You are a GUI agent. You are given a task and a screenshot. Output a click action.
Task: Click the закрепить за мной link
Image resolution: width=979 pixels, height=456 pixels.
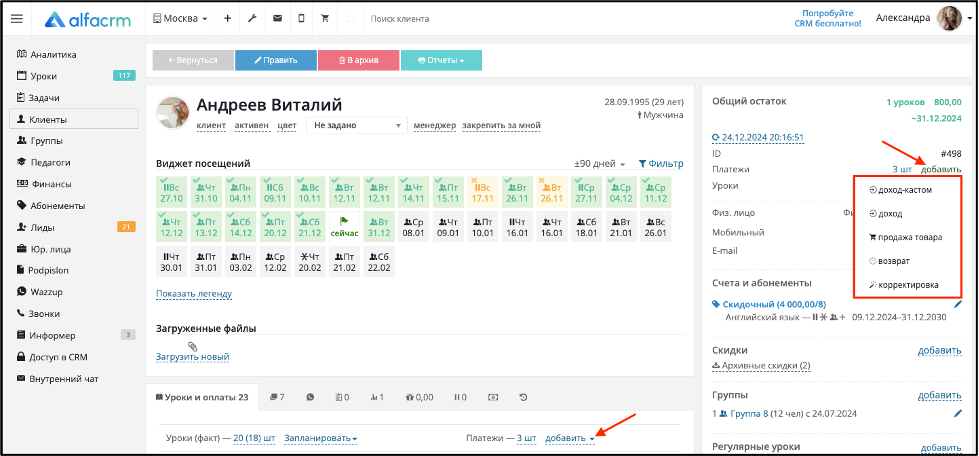501,125
